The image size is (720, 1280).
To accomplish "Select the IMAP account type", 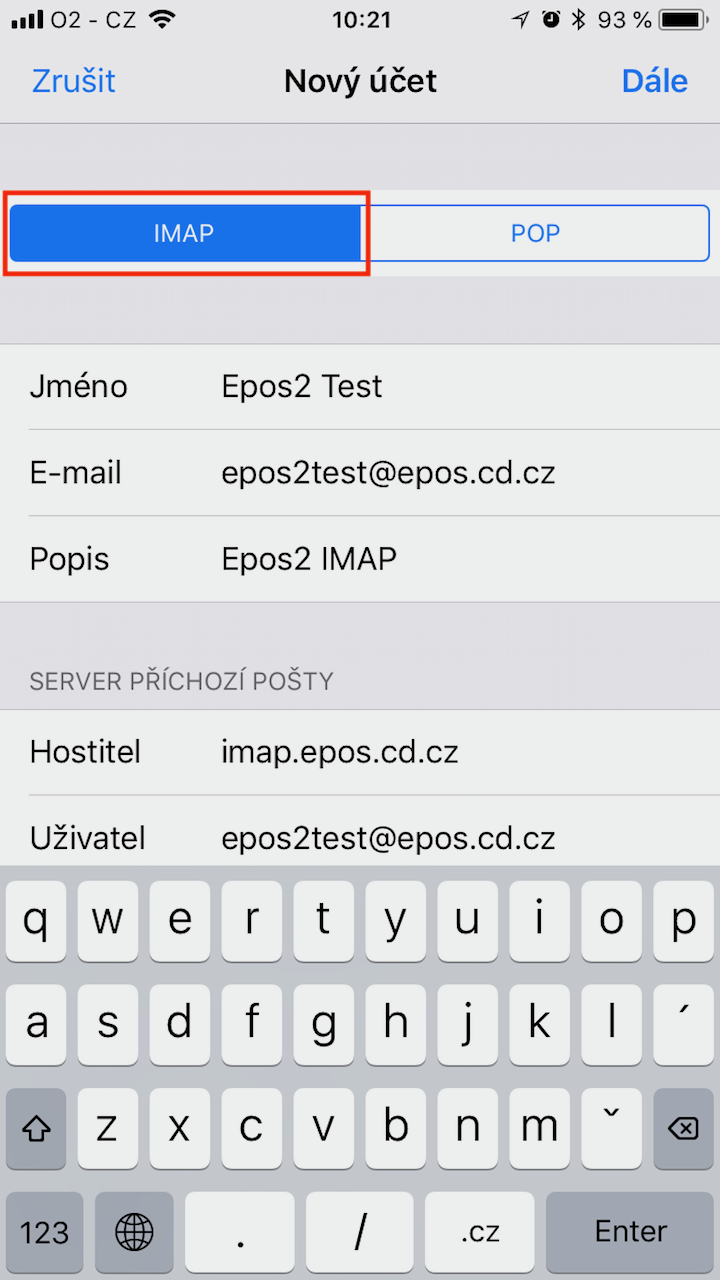I will [x=184, y=233].
